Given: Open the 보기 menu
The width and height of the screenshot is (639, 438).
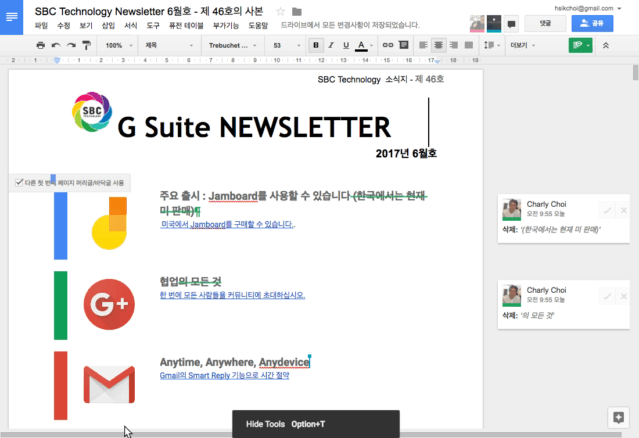Looking at the screenshot, I should pyautogui.click(x=86, y=26).
